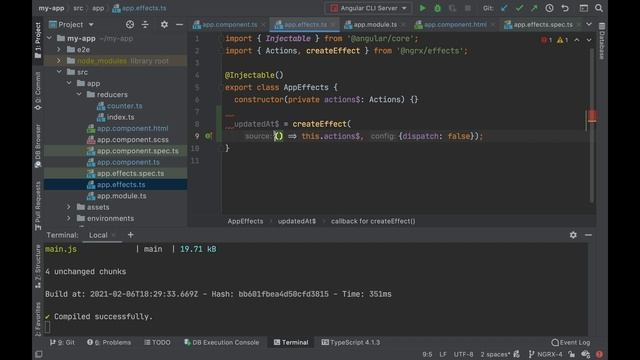Open Search Everywhere magnifier icon

(x=599, y=8)
